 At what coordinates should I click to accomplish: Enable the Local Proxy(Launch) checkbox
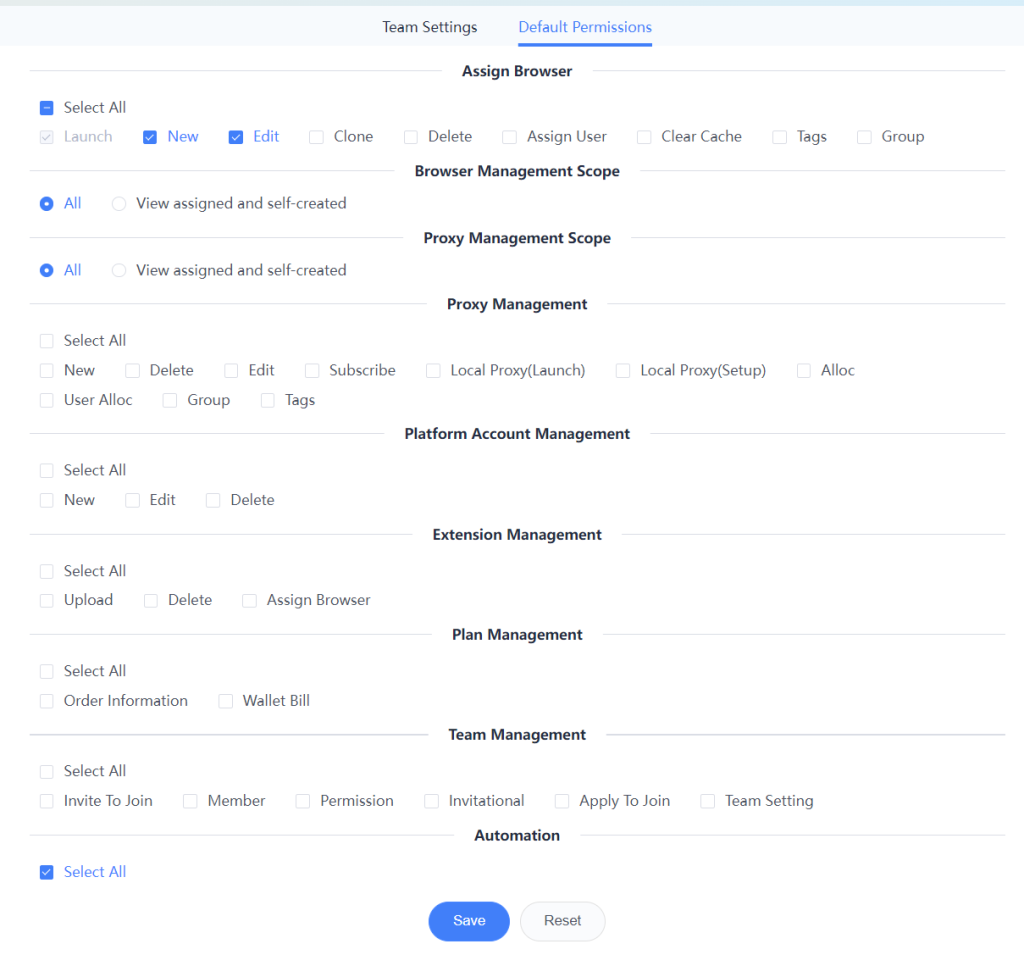point(433,371)
